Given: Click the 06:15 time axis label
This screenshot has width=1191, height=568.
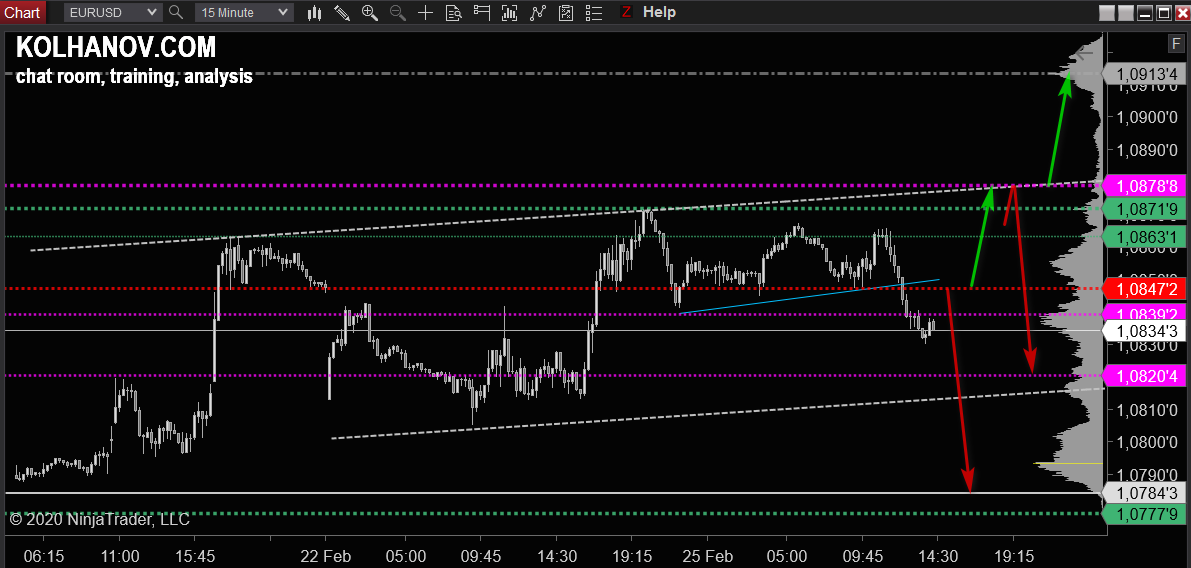Looking at the screenshot, I should (x=43, y=555).
